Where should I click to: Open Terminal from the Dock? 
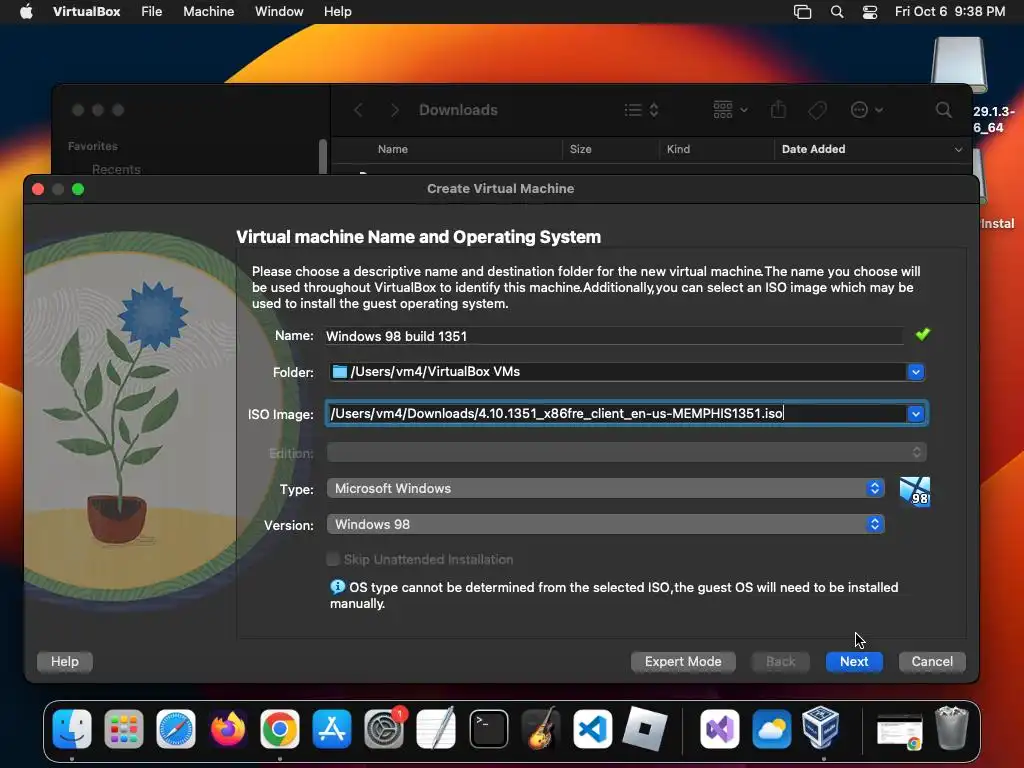488,729
